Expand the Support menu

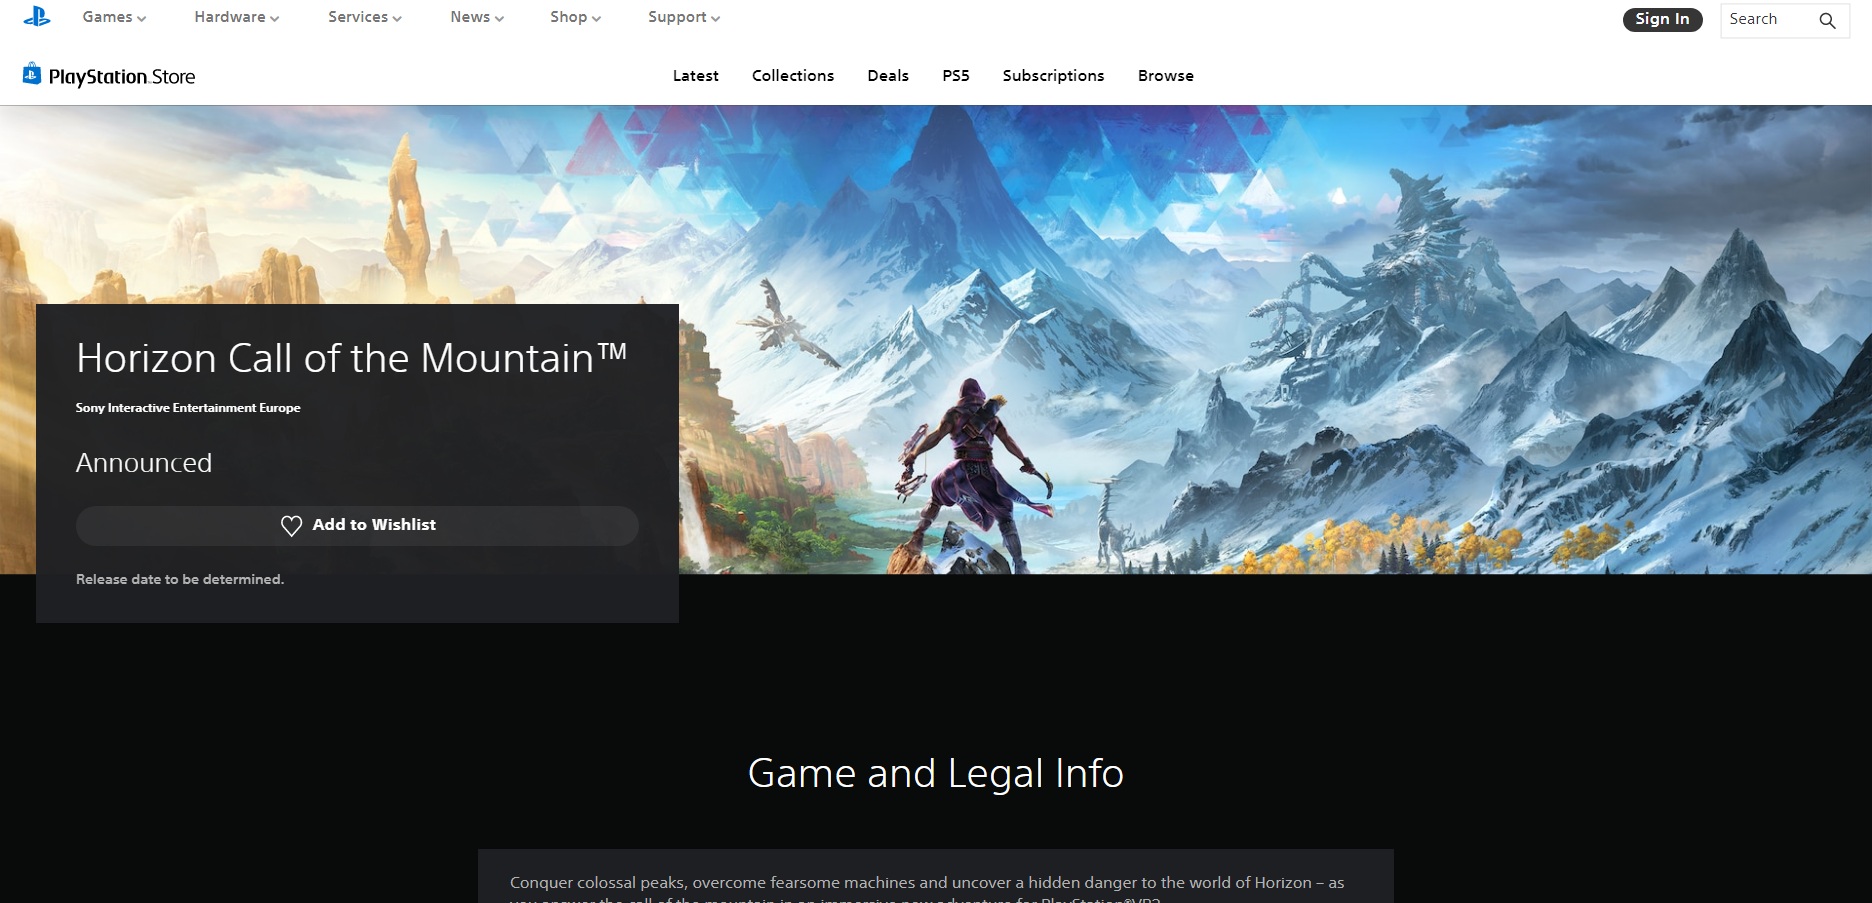pyautogui.click(x=684, y=17)
